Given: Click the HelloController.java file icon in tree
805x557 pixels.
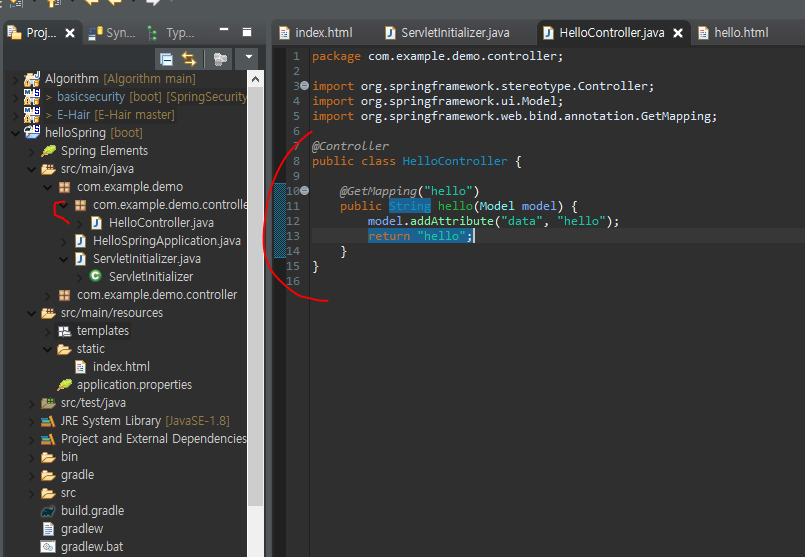Looking at the screenshot, I should point(96,223).
